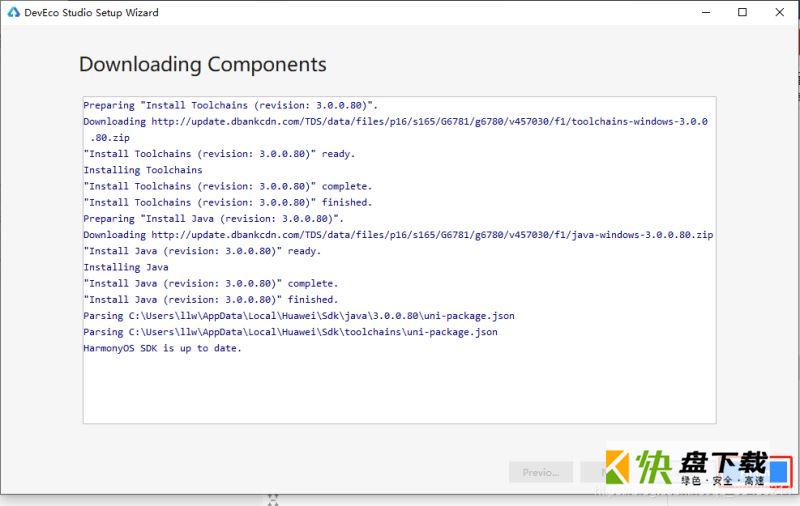Click the 'Preparing "Install Java' log line
This screenshot has height=506, width=800.
213,218
